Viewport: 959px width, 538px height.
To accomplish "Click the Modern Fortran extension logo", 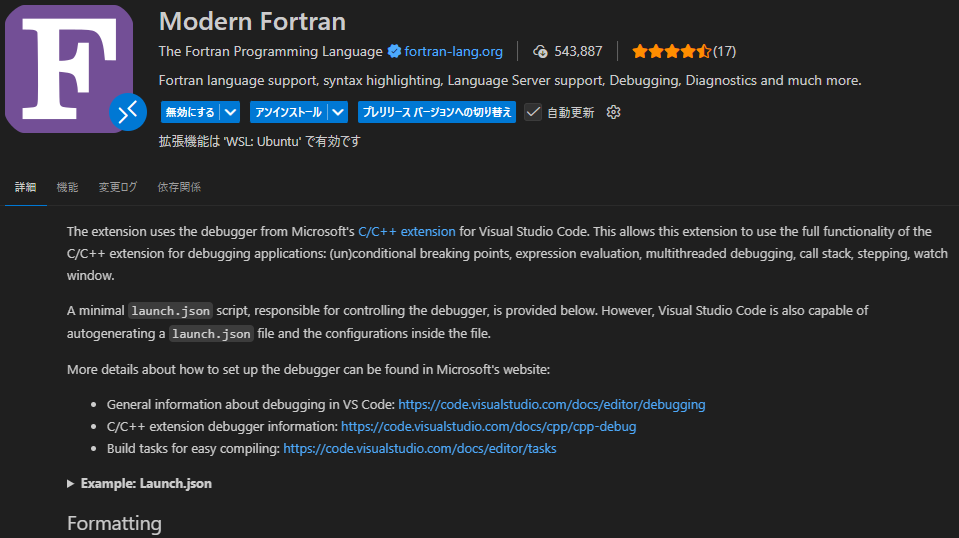I will point(68,68).
